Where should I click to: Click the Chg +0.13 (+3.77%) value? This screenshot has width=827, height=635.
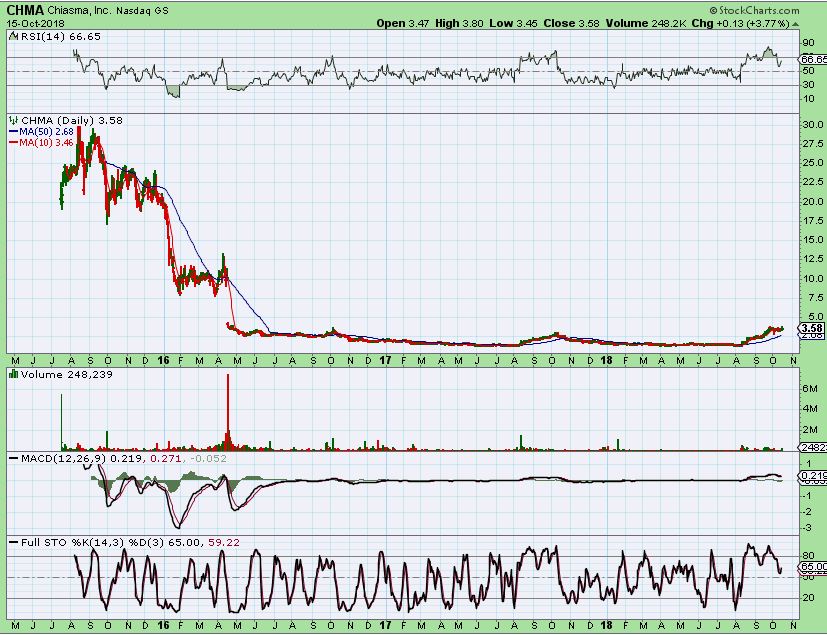point(741,24)
